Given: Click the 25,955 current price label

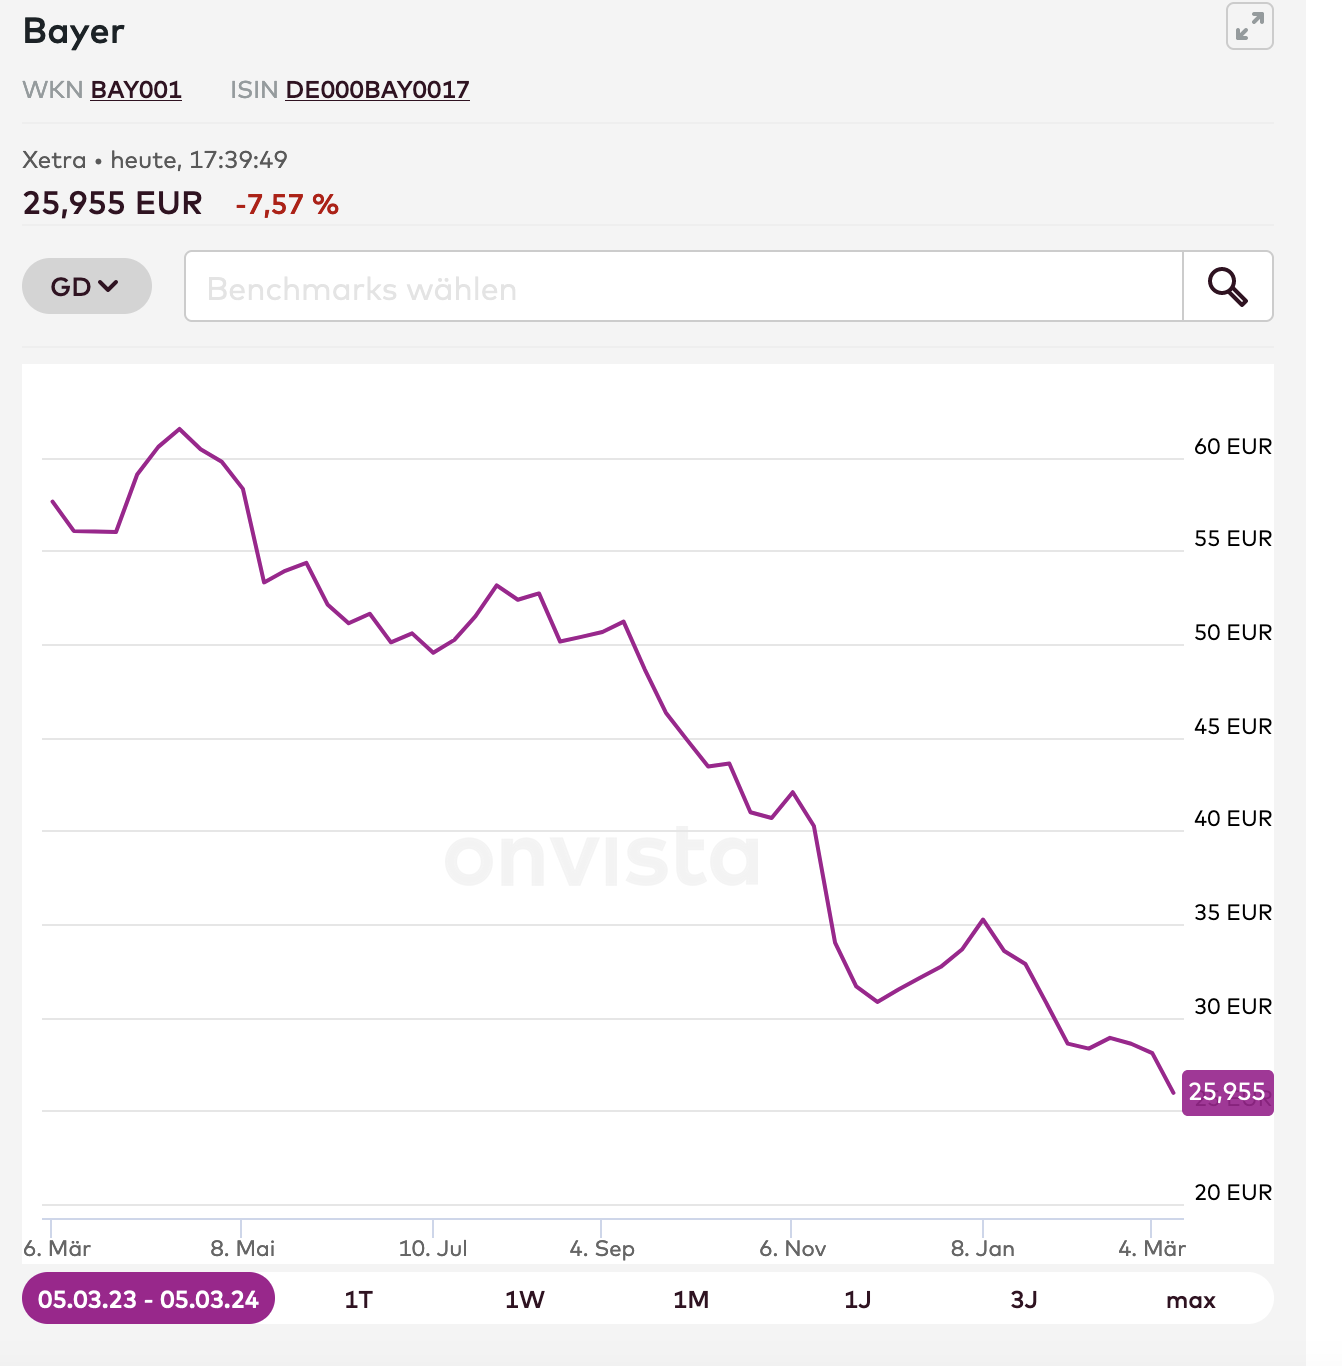Looking at the screenshot, I should click(1227, 1092).
